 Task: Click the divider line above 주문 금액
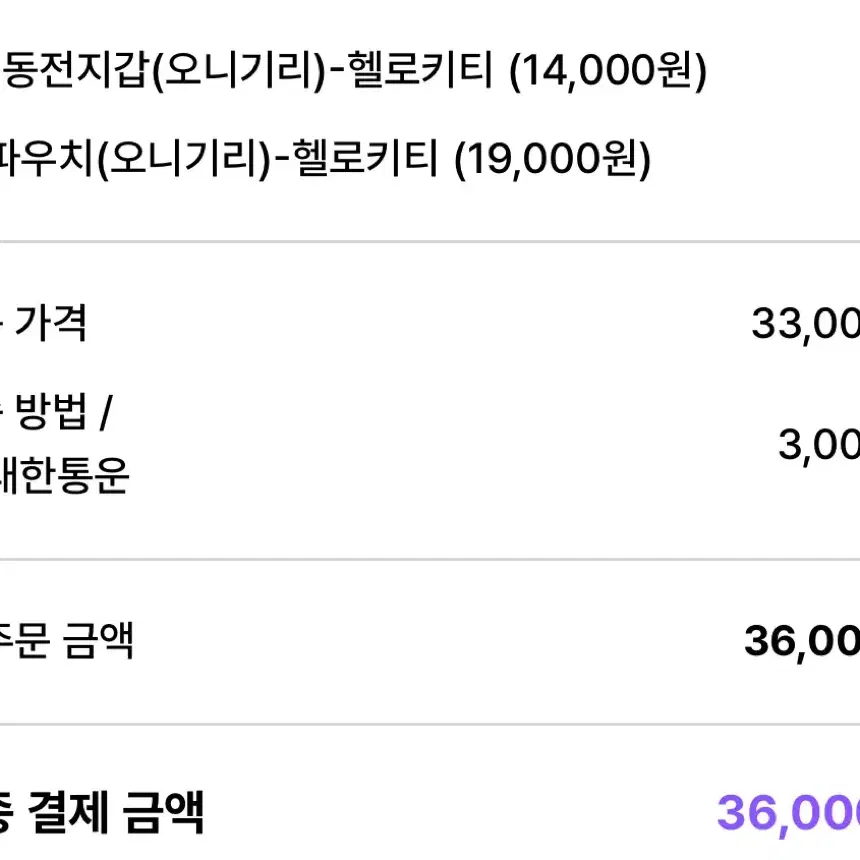pos(430,559)
